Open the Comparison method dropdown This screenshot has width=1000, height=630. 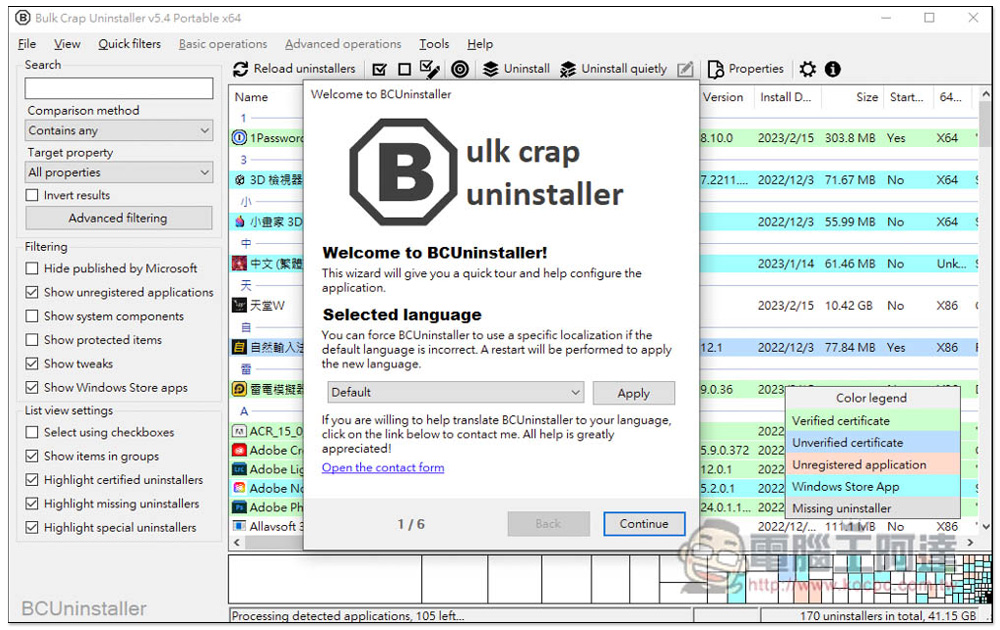pyautogui.click(x=119, y=131)
